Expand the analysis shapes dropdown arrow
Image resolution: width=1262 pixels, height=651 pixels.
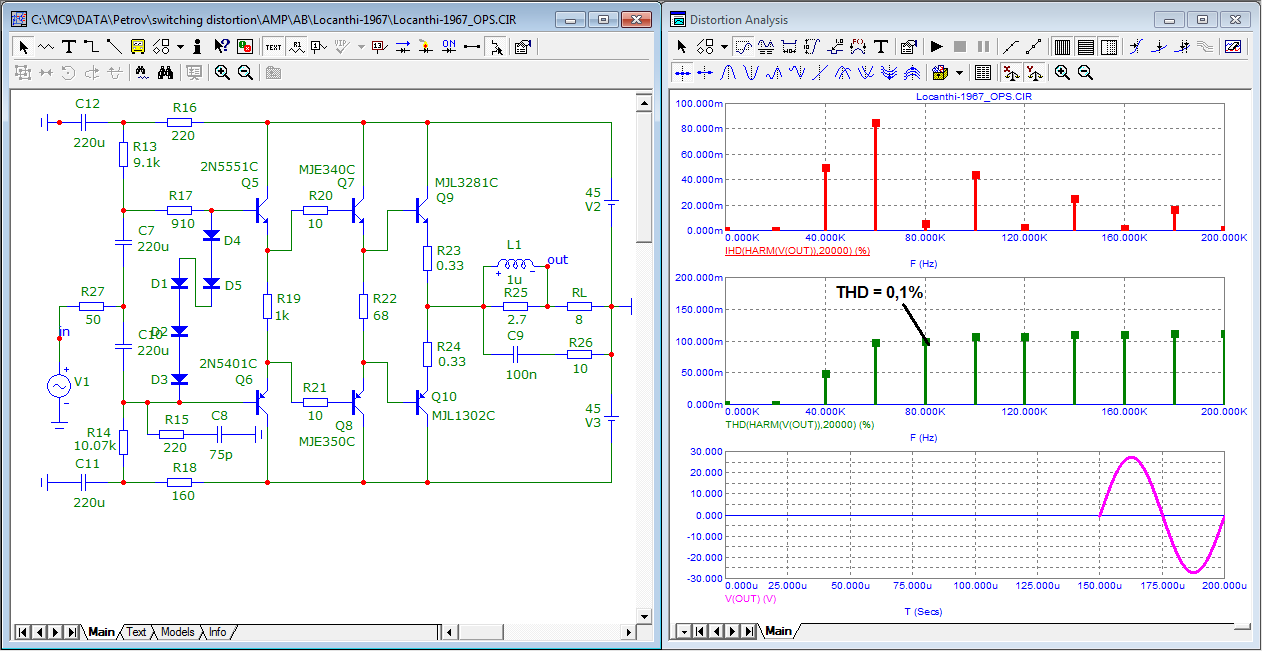pyautogui.click(x=723, y=46)
